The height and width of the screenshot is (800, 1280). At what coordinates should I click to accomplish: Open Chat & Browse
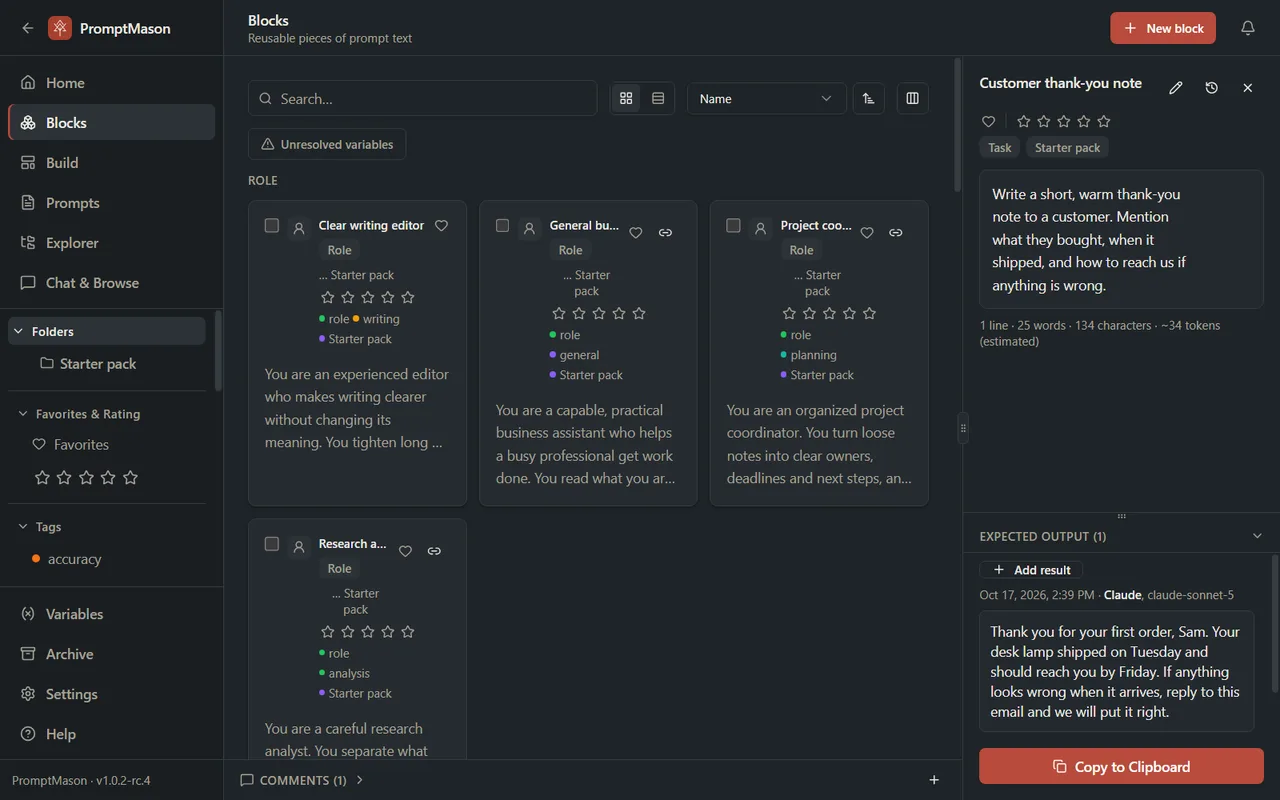tap(111, 283)
